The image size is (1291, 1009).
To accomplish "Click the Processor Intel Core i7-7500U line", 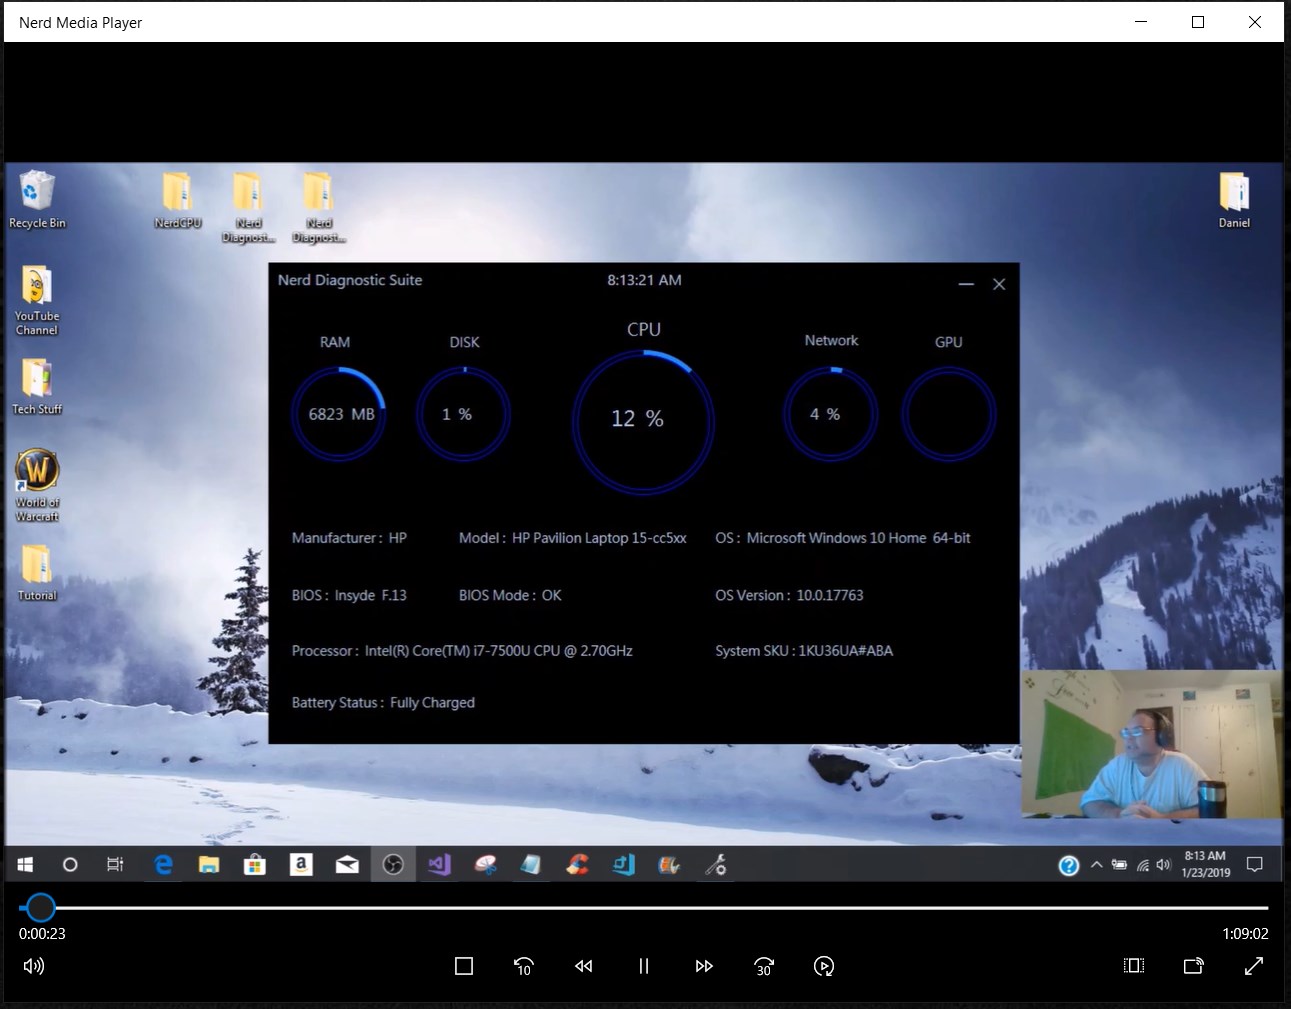I will point(462,651).
